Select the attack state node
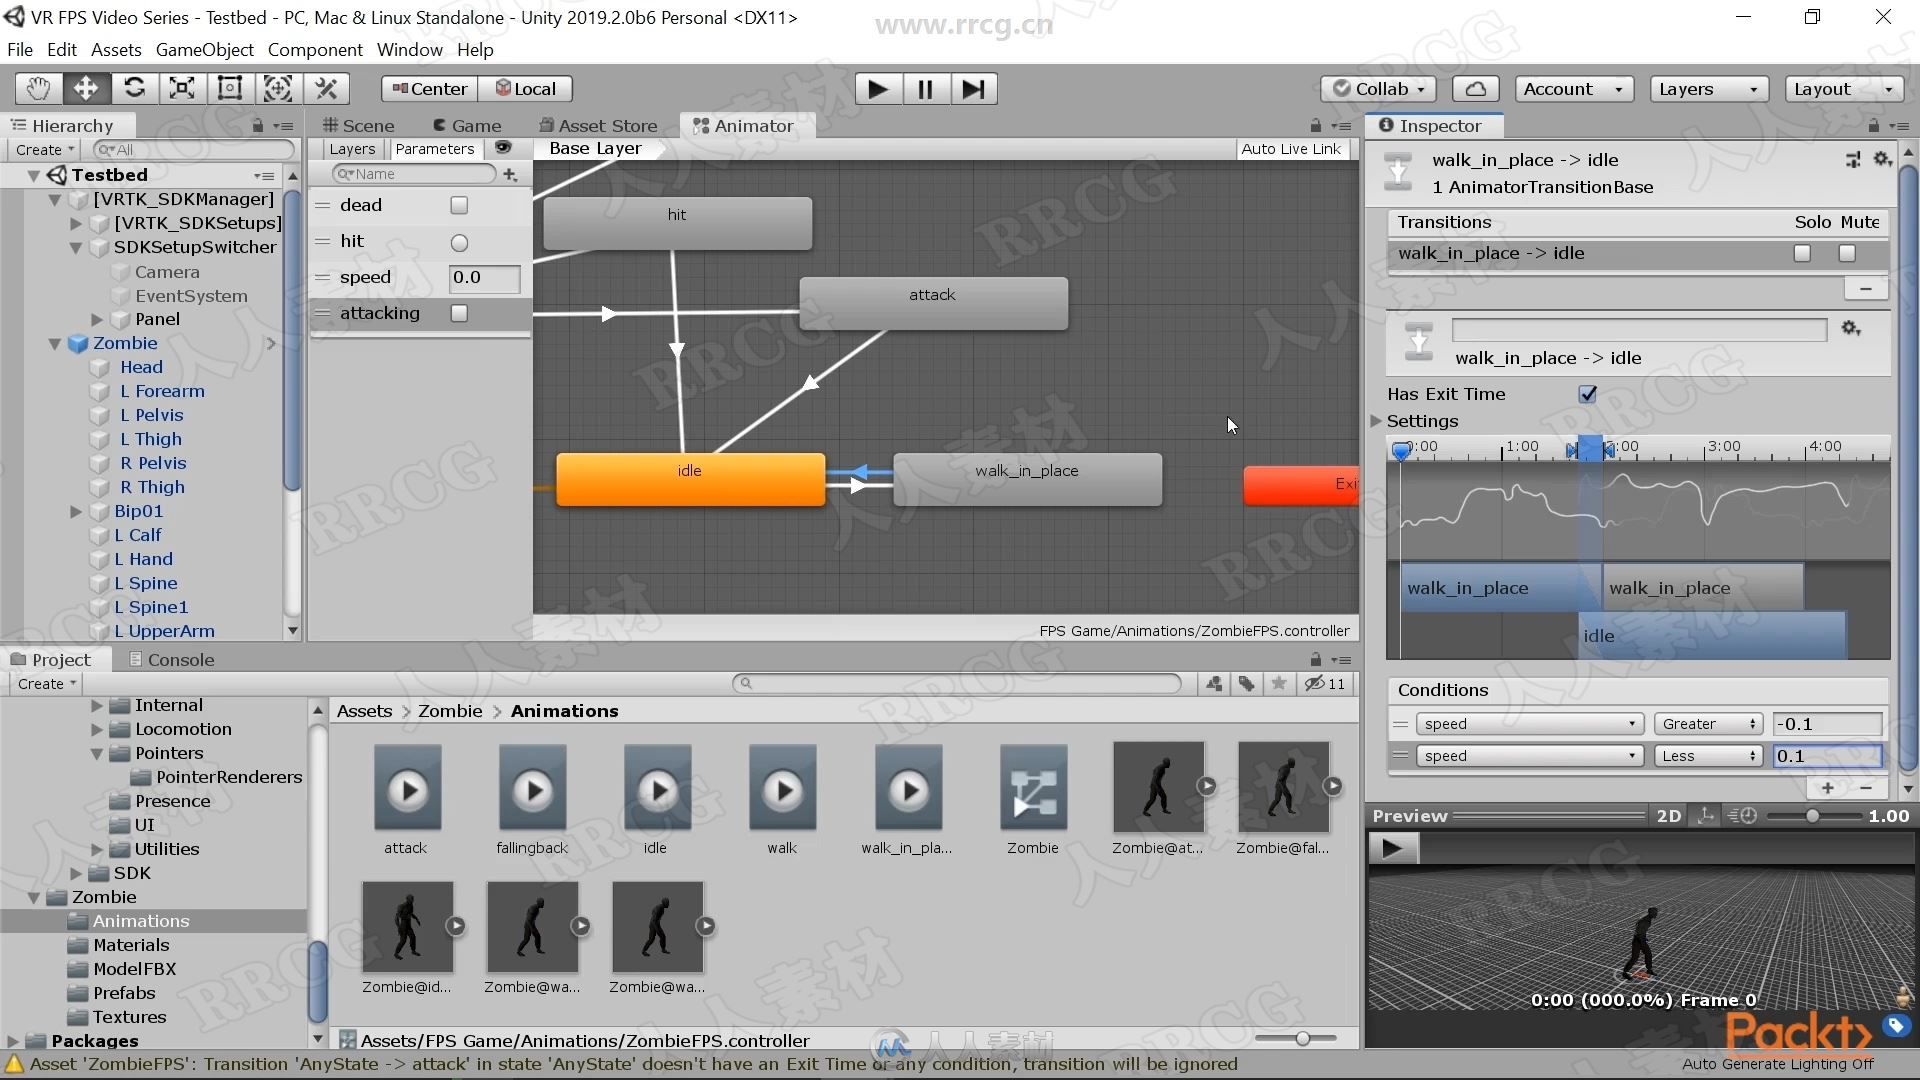This screenshot has width=1920, height=1080. pos(933,303)
